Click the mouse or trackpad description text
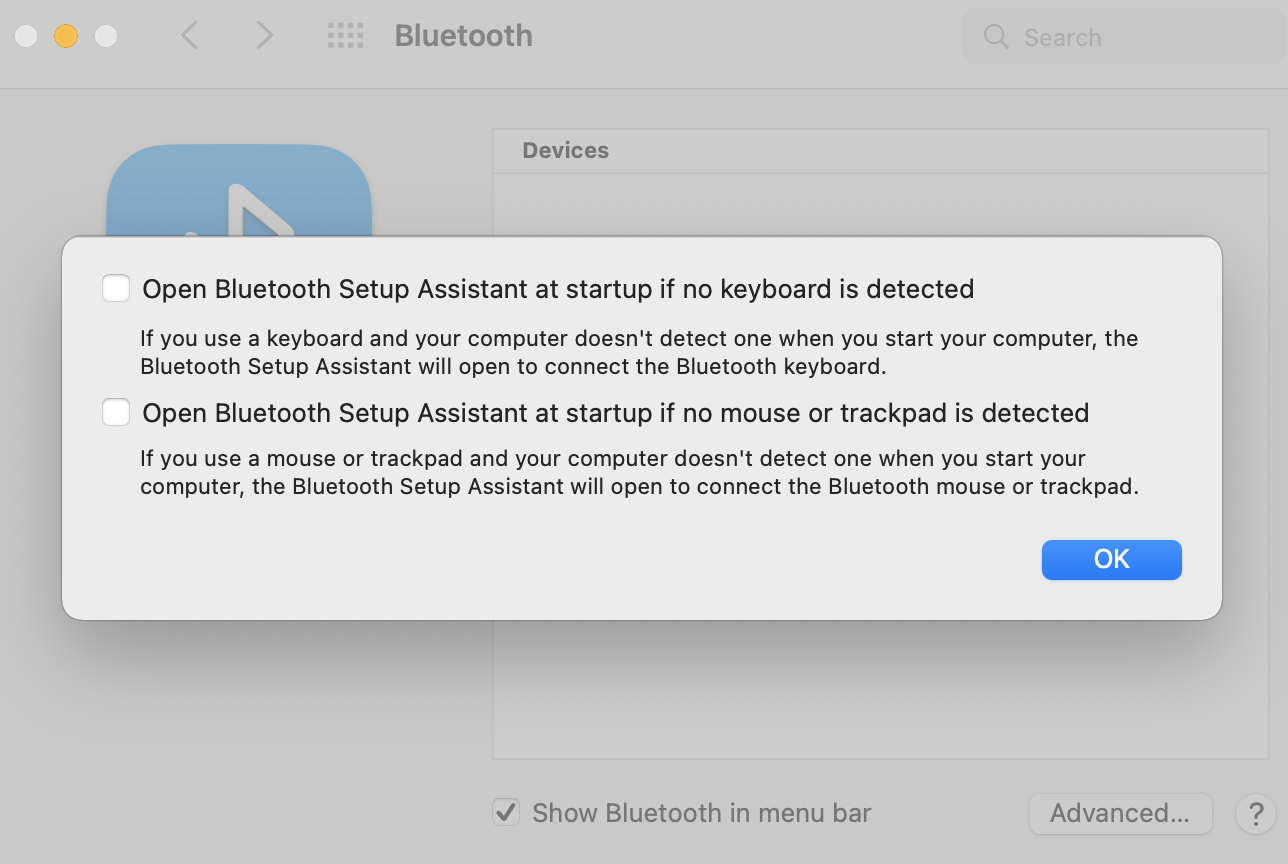This screenshot has height=864, width=1288. (638, 473)
